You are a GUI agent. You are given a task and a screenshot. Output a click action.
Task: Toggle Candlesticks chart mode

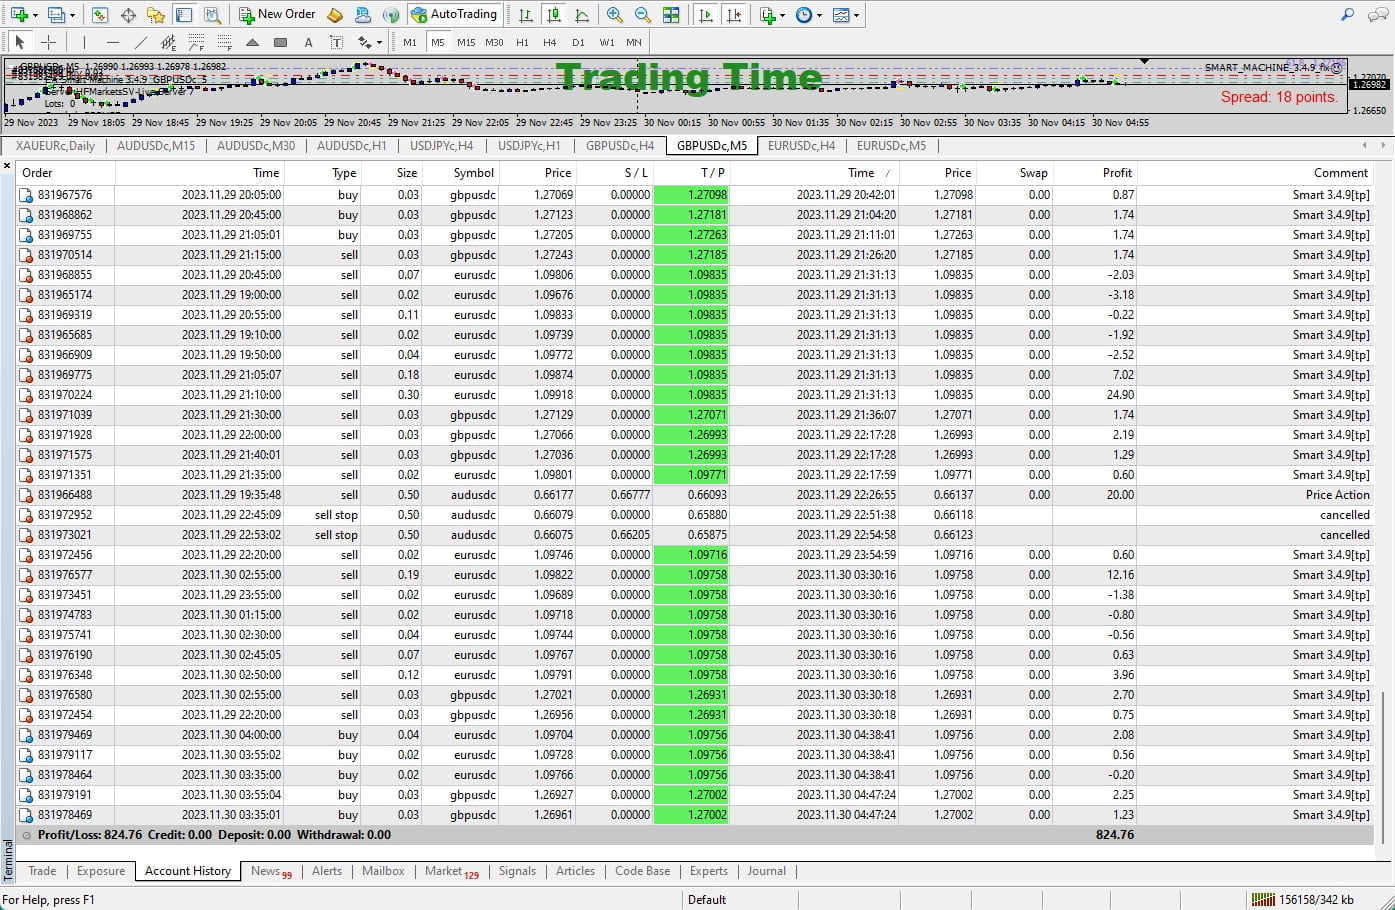coord(553,15)
